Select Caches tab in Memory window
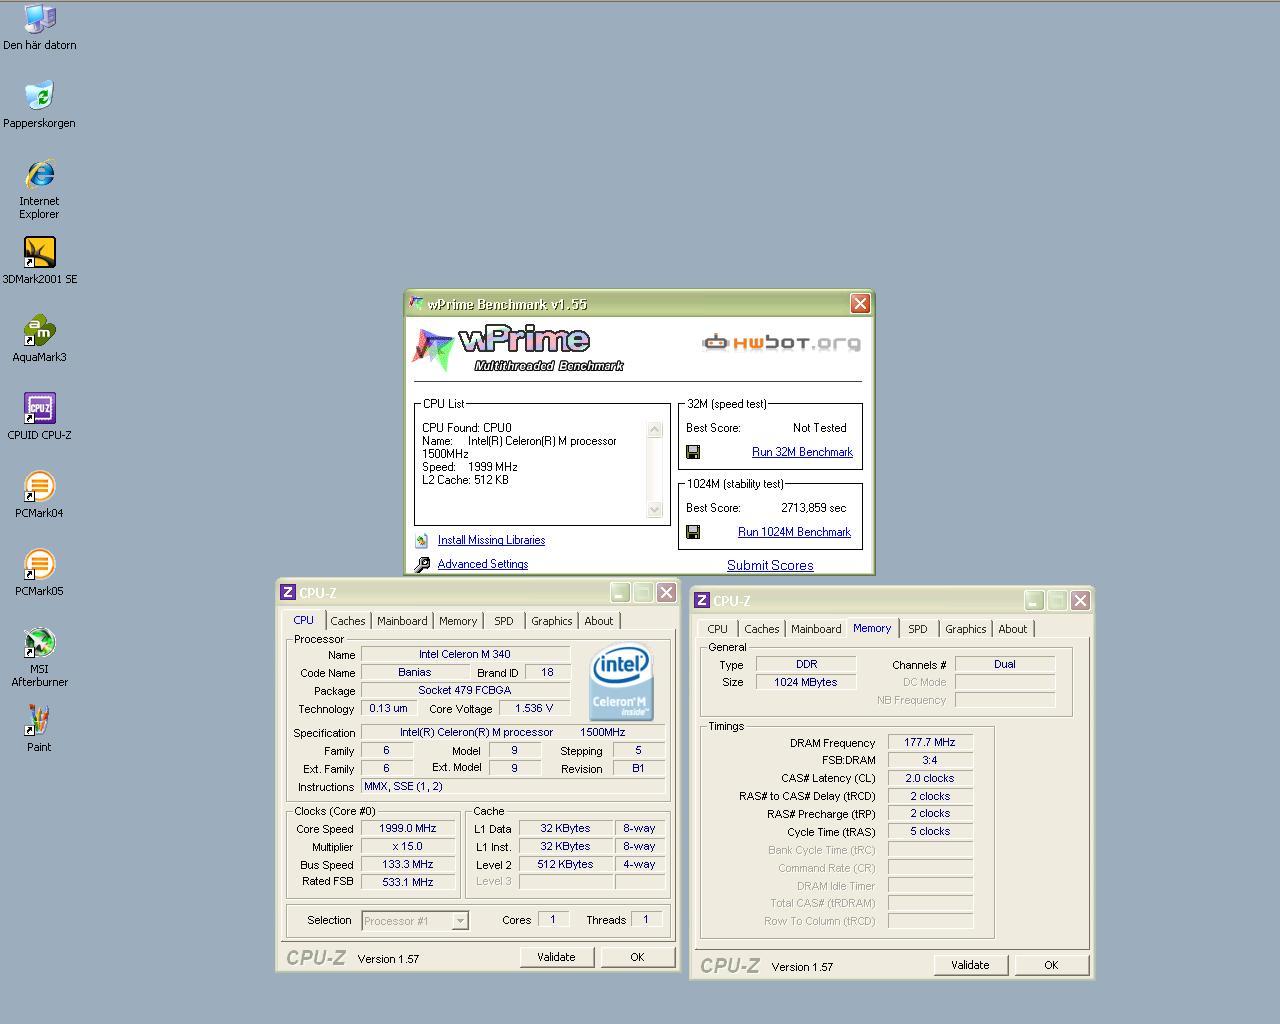The width and height of the screenshot is (1280, 1024). [762, 629]
